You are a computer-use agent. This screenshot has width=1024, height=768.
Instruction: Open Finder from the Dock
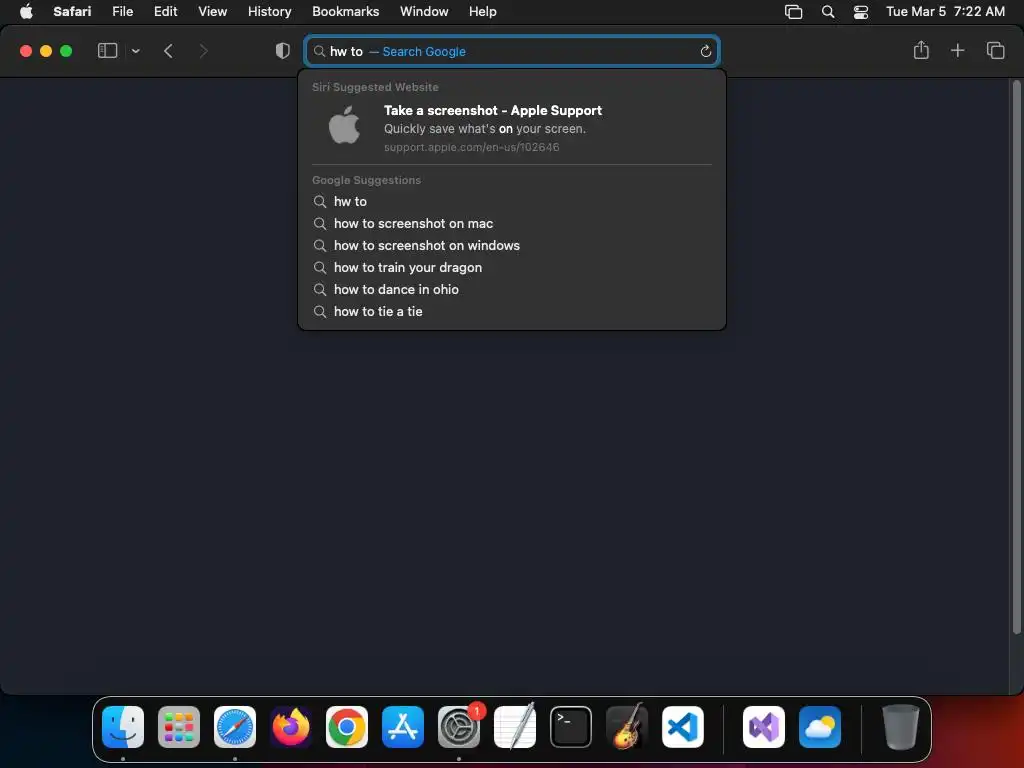click(123, 727)
